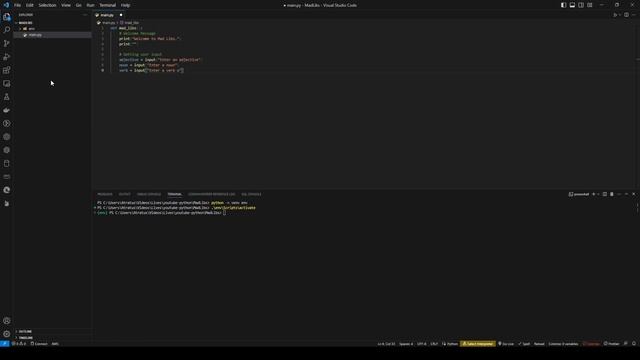Open the Go menu
640x360 pixels.
pos(78,5)
